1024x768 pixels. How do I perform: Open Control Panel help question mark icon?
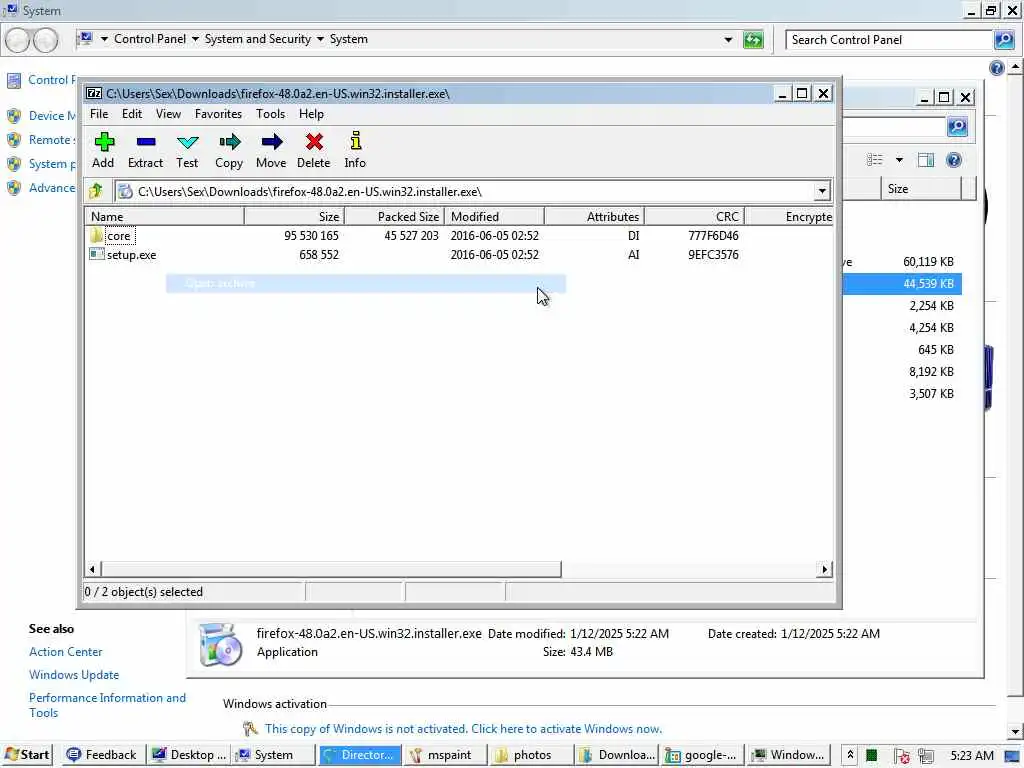[996, 68]
